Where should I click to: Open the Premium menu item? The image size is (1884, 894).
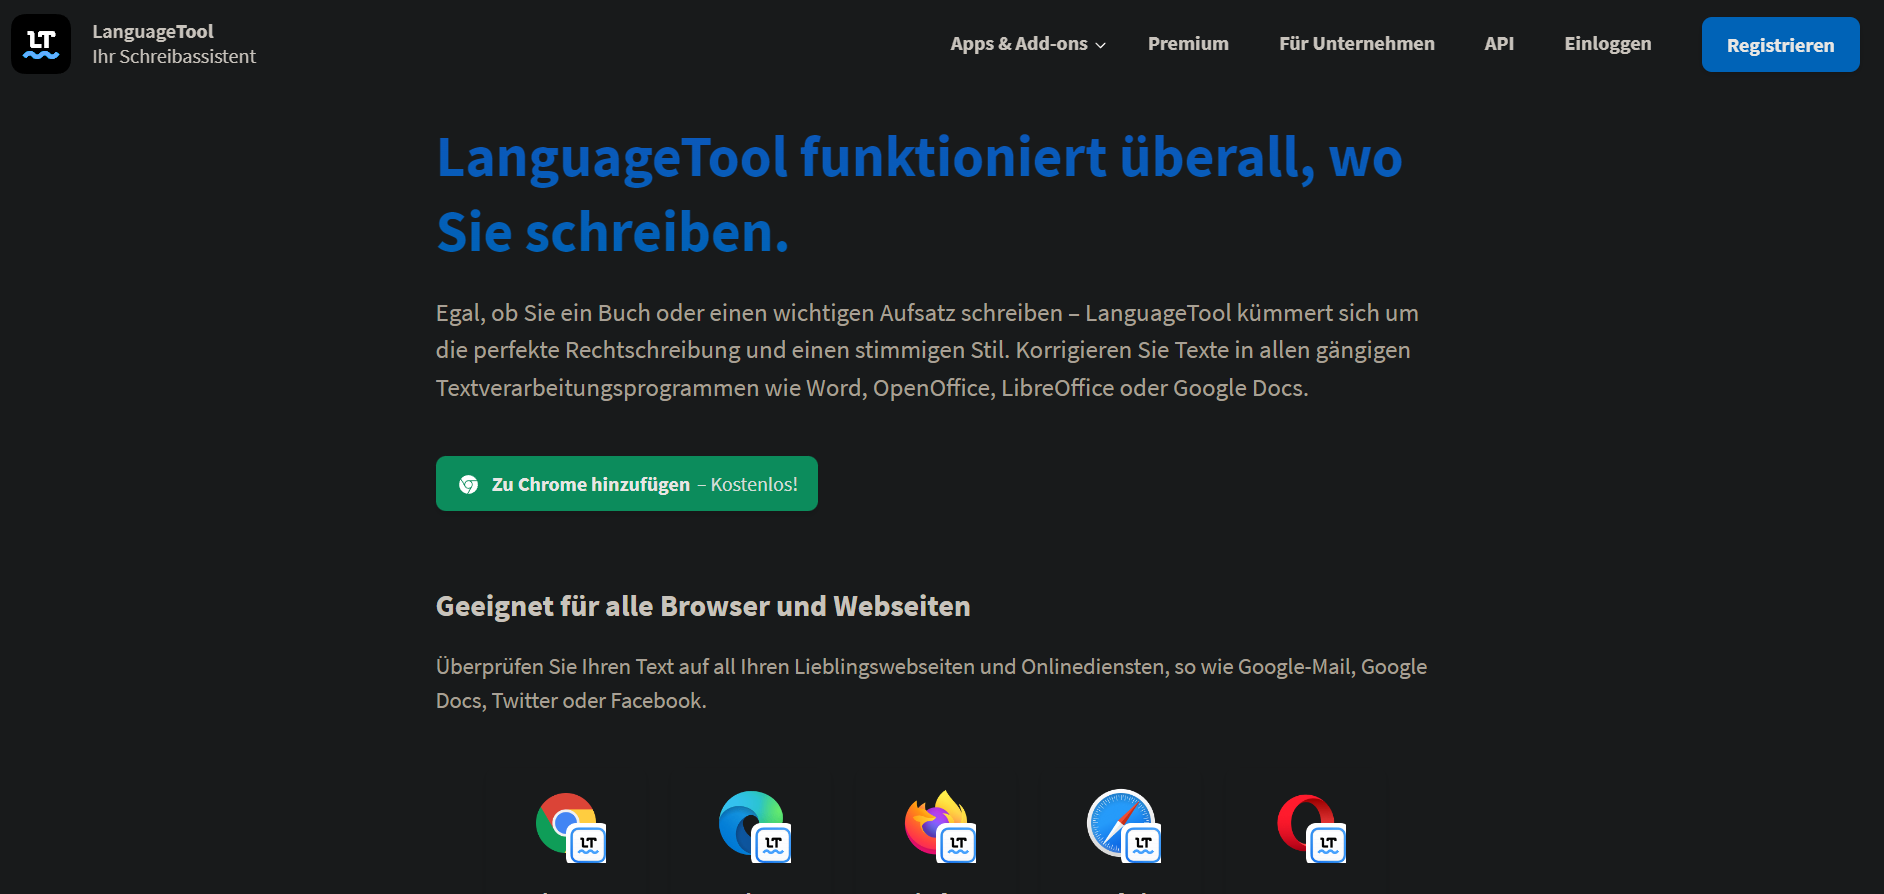click(1188, 44)
